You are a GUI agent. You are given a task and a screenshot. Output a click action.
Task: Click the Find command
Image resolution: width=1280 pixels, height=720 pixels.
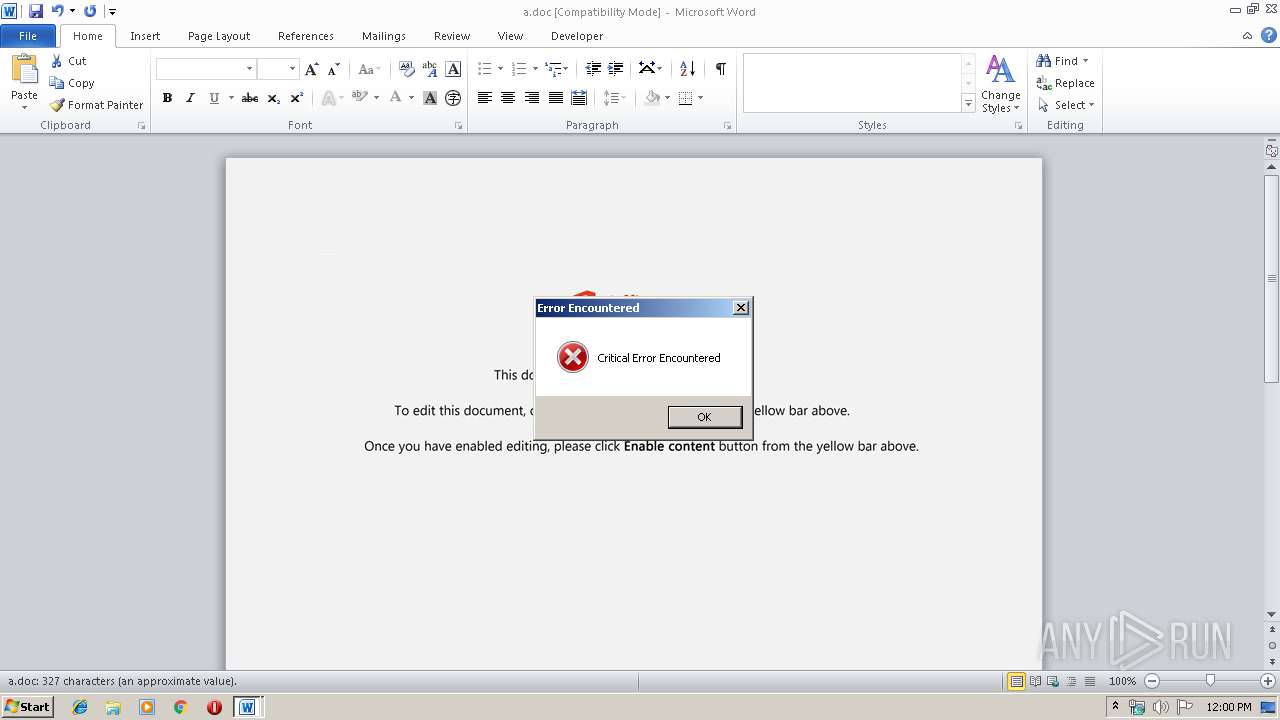coord(1062,61)
